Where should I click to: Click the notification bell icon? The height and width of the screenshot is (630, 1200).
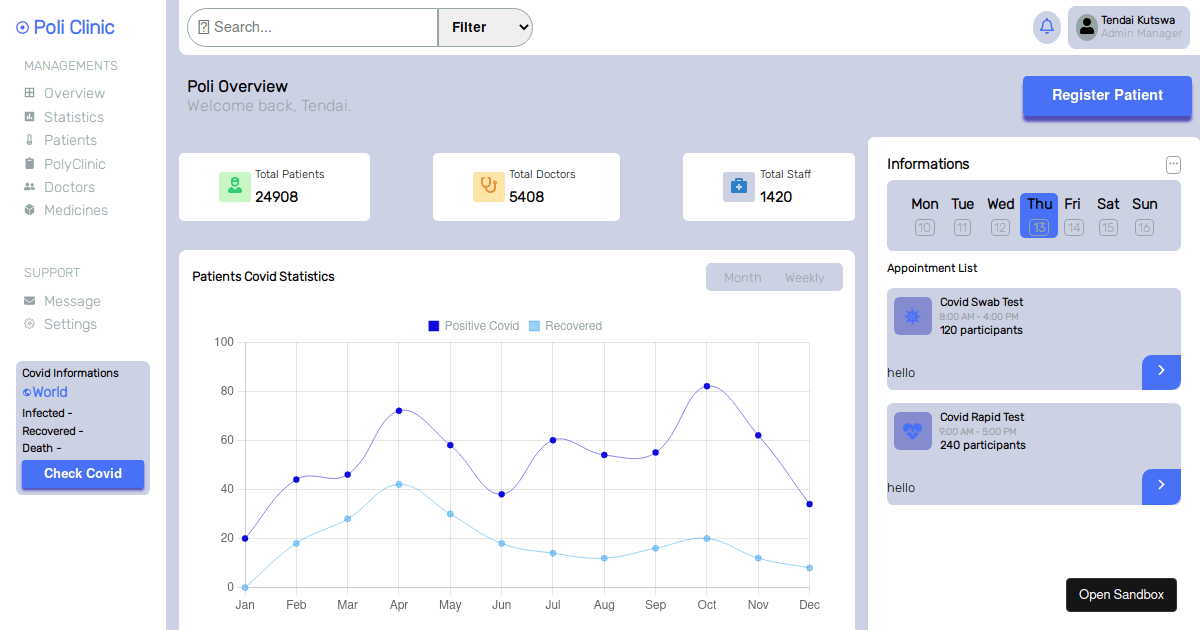1047,27
